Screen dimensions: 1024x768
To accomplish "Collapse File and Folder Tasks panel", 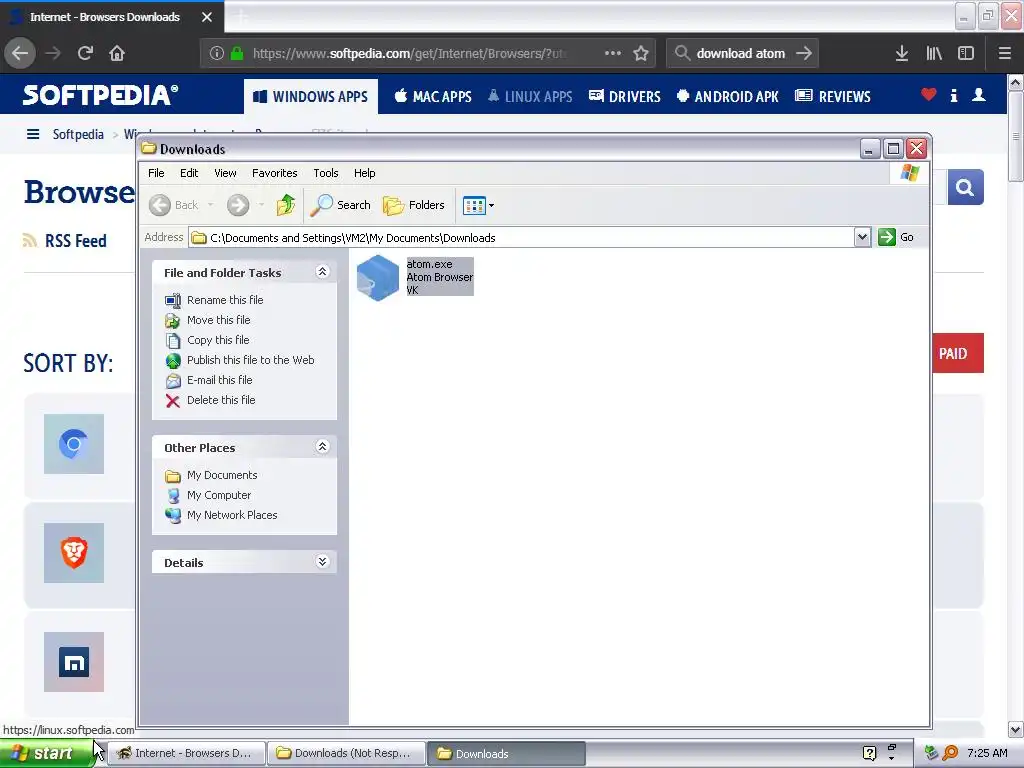I will [x=323, y=272].
